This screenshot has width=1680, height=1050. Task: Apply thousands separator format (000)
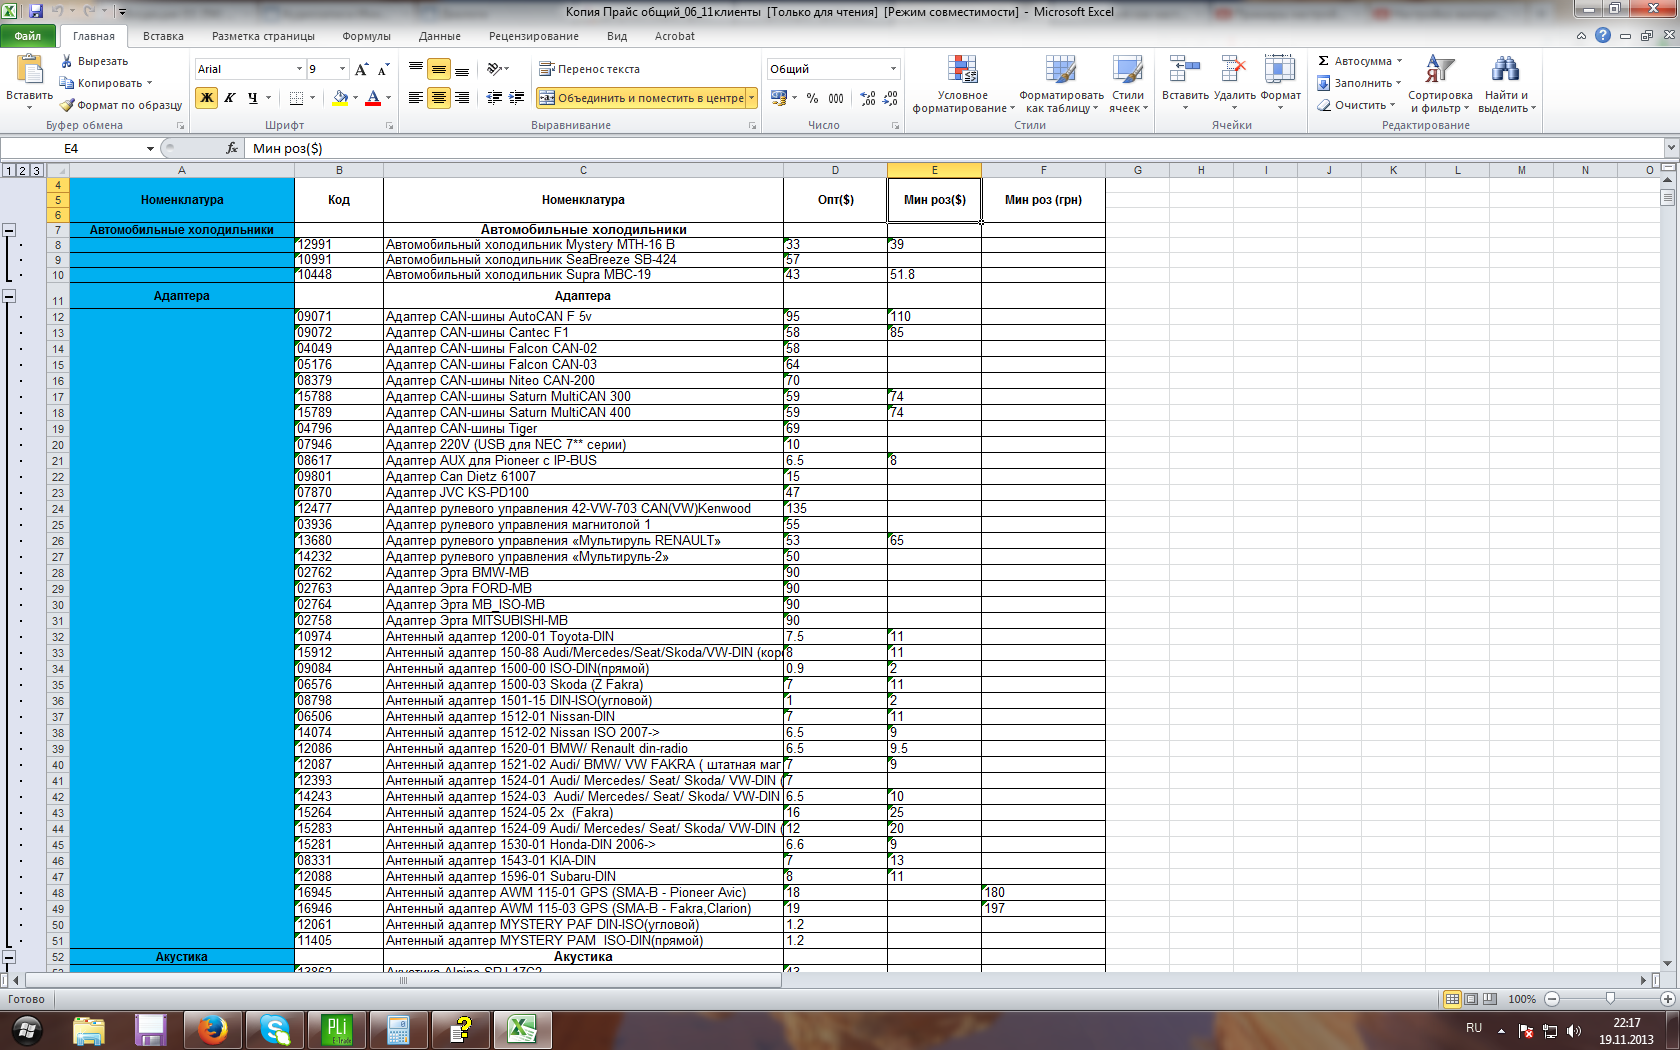pyautogui.click(x=836, y=98)
